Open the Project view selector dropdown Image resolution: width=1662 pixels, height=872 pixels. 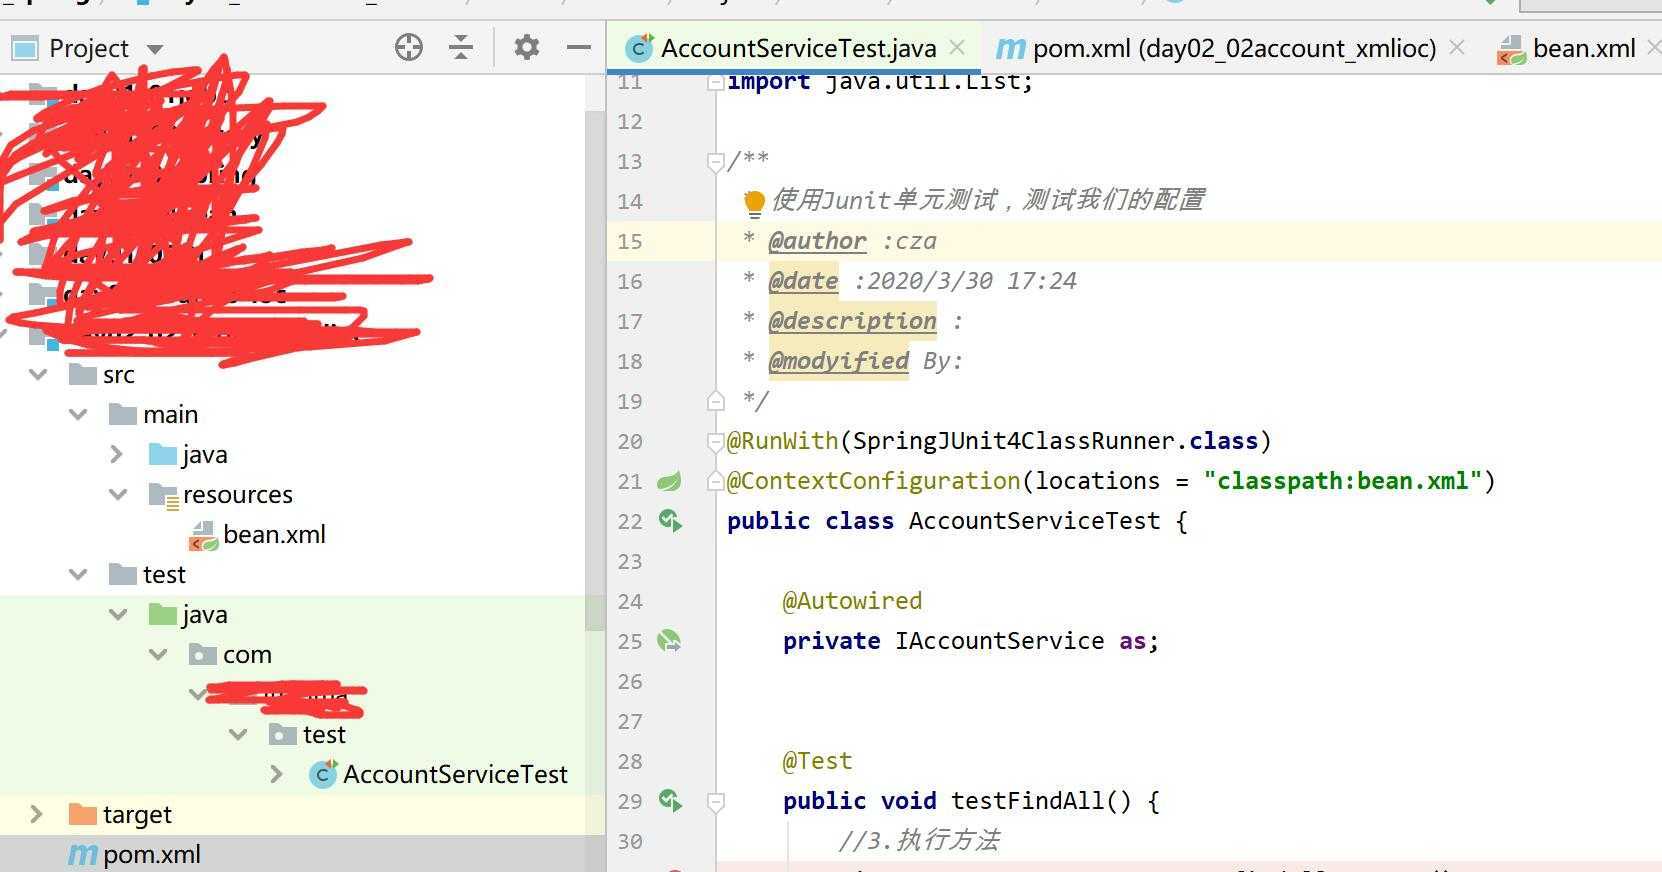[154, 48]
